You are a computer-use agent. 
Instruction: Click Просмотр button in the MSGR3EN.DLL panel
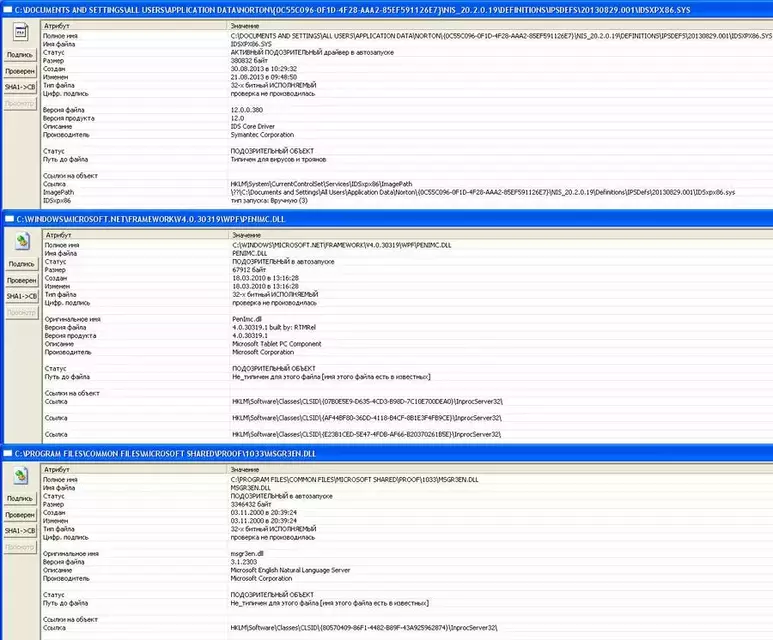click(20, 547)
